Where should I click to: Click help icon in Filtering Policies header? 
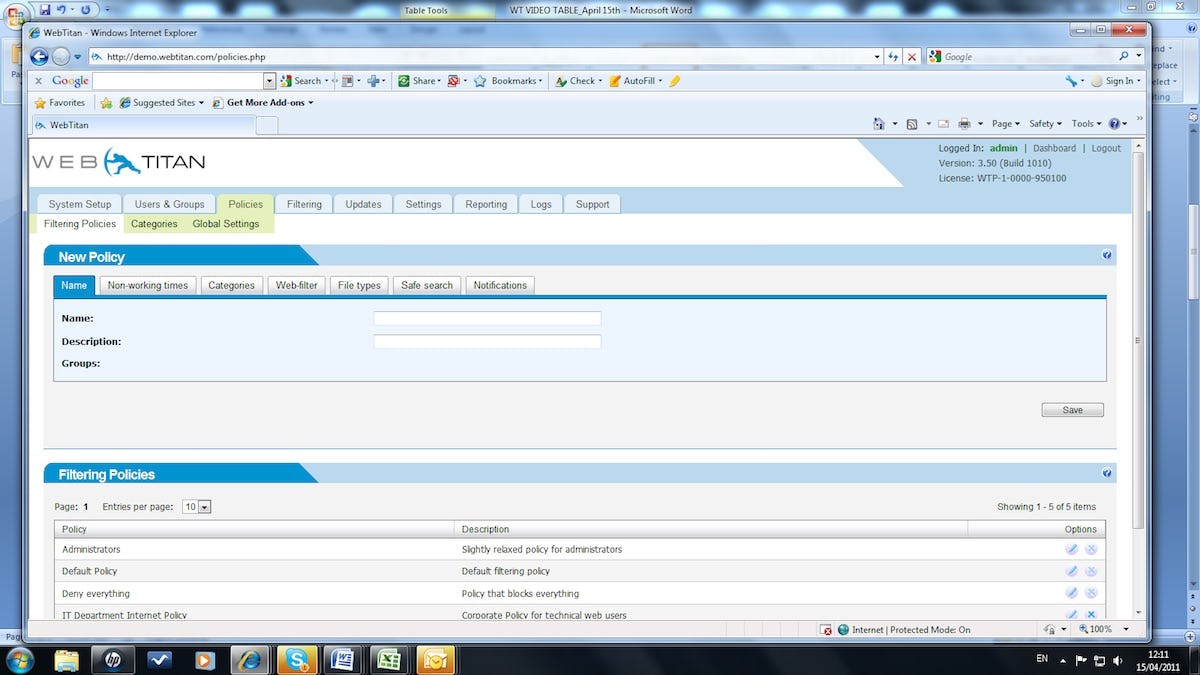tap(1107, 473)
